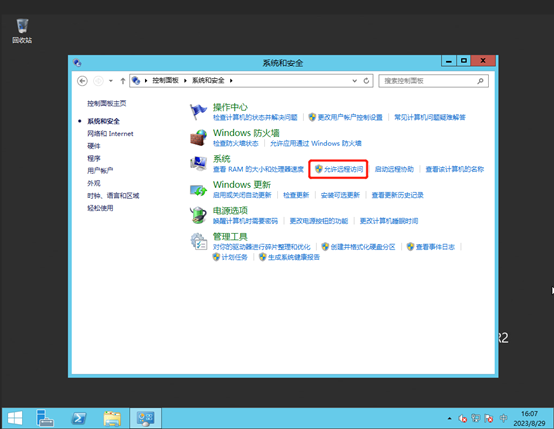Open 用户帐户 in the sidebar
Viewport: 554px width, 429px height.
click(x=100, y=171)
